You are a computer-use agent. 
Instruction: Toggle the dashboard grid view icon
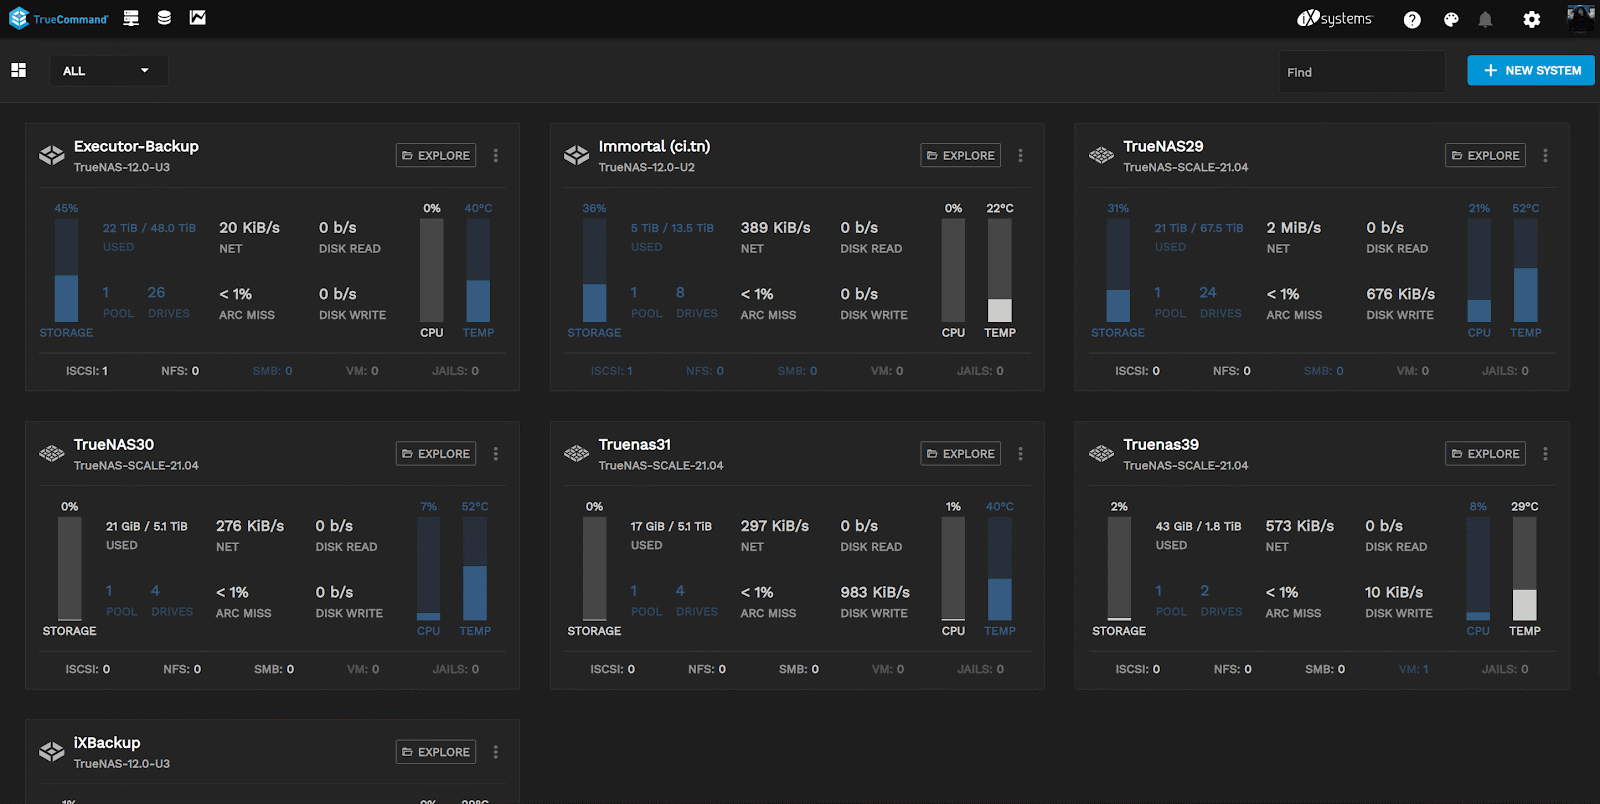18,70
